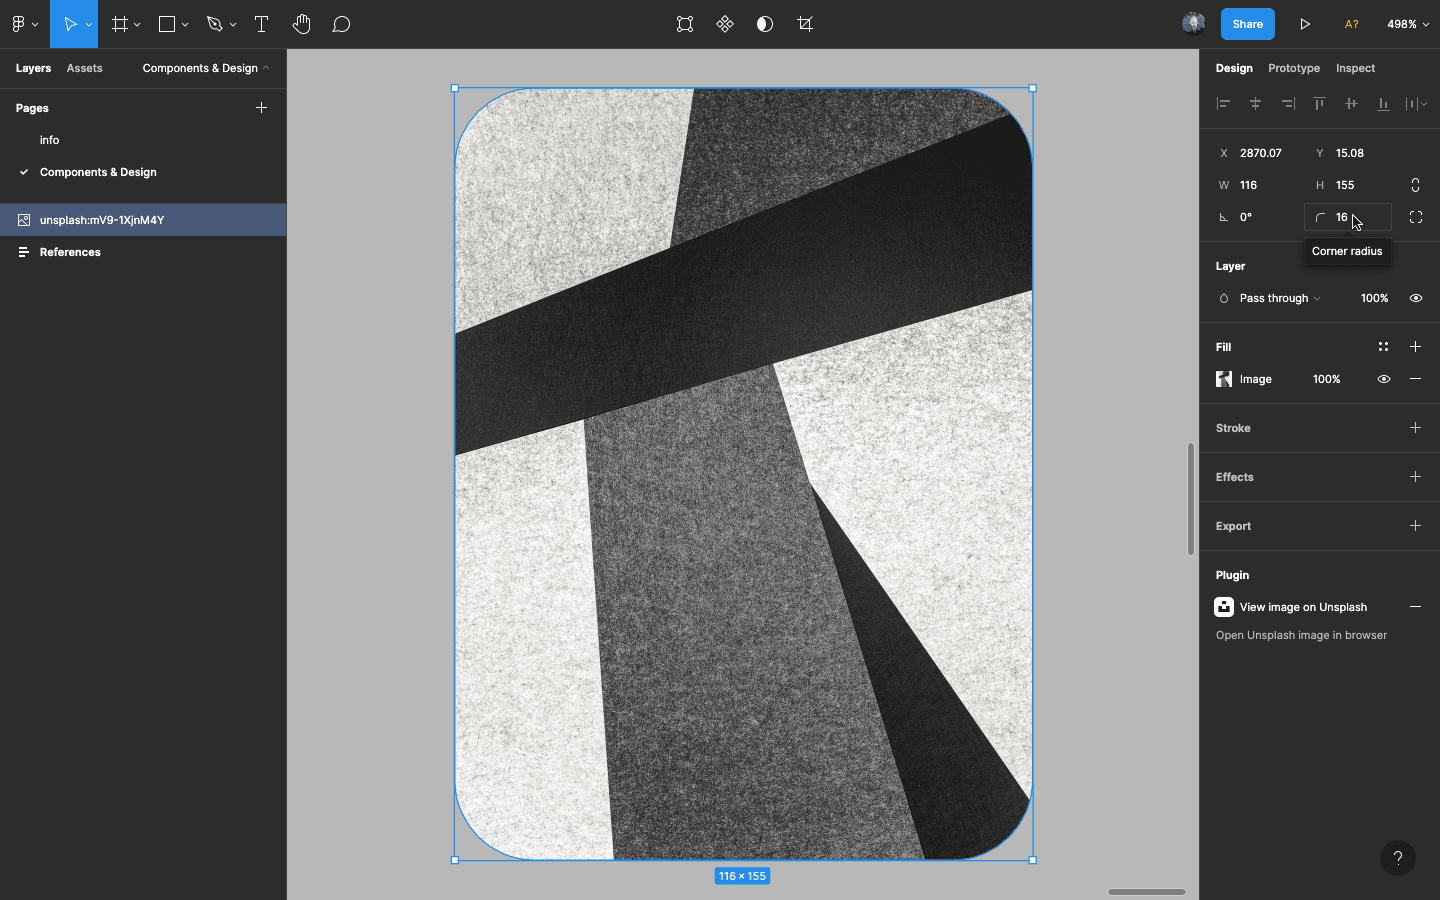
Task: Open Pen tool dropdown arrow
Action: [x=233, y=25]
